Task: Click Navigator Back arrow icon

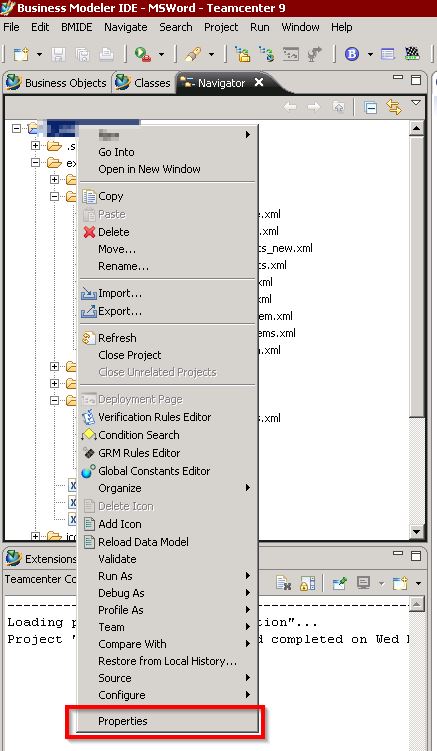Action: pyautogui.click(x=290, y=107)
